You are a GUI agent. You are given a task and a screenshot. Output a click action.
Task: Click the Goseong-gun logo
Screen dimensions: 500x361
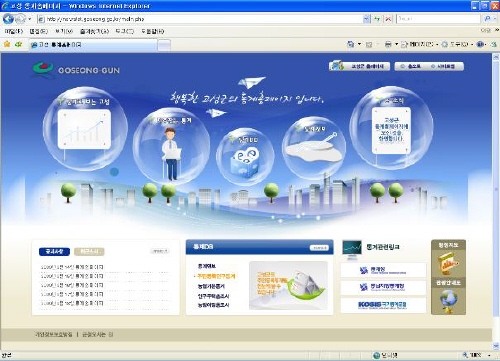coord(76,69)
